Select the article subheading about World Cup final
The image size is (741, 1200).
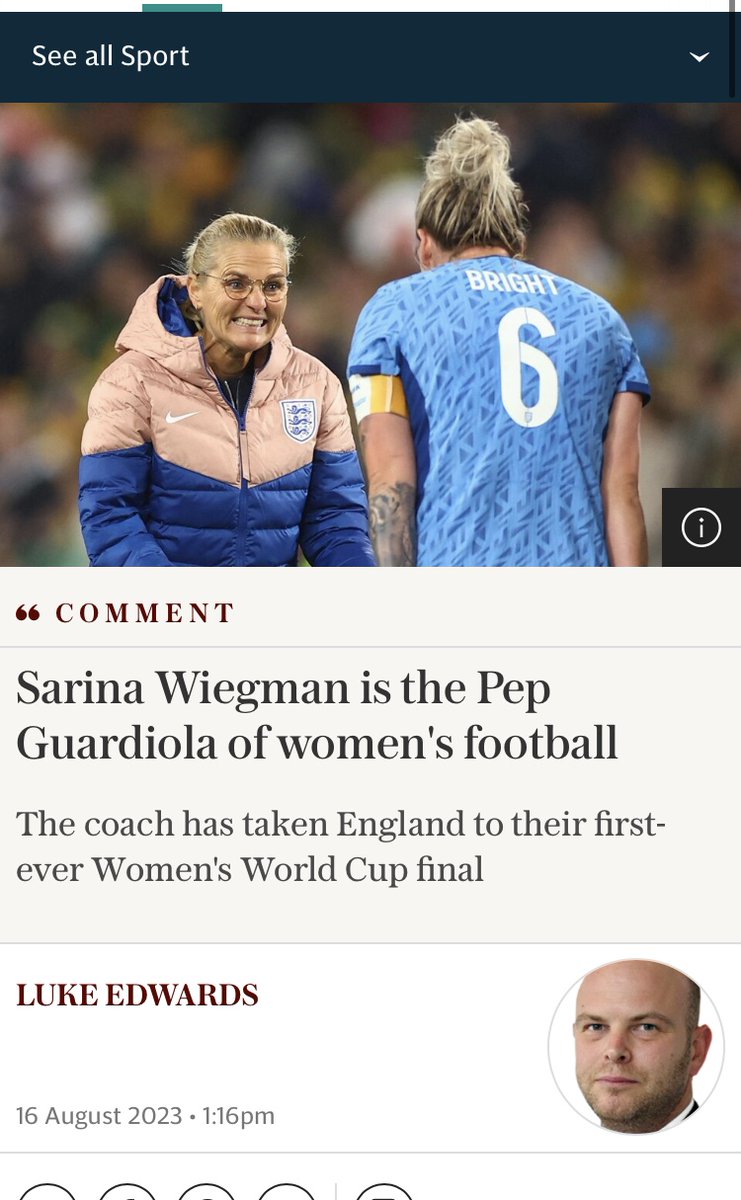click(x=341, y=846)
